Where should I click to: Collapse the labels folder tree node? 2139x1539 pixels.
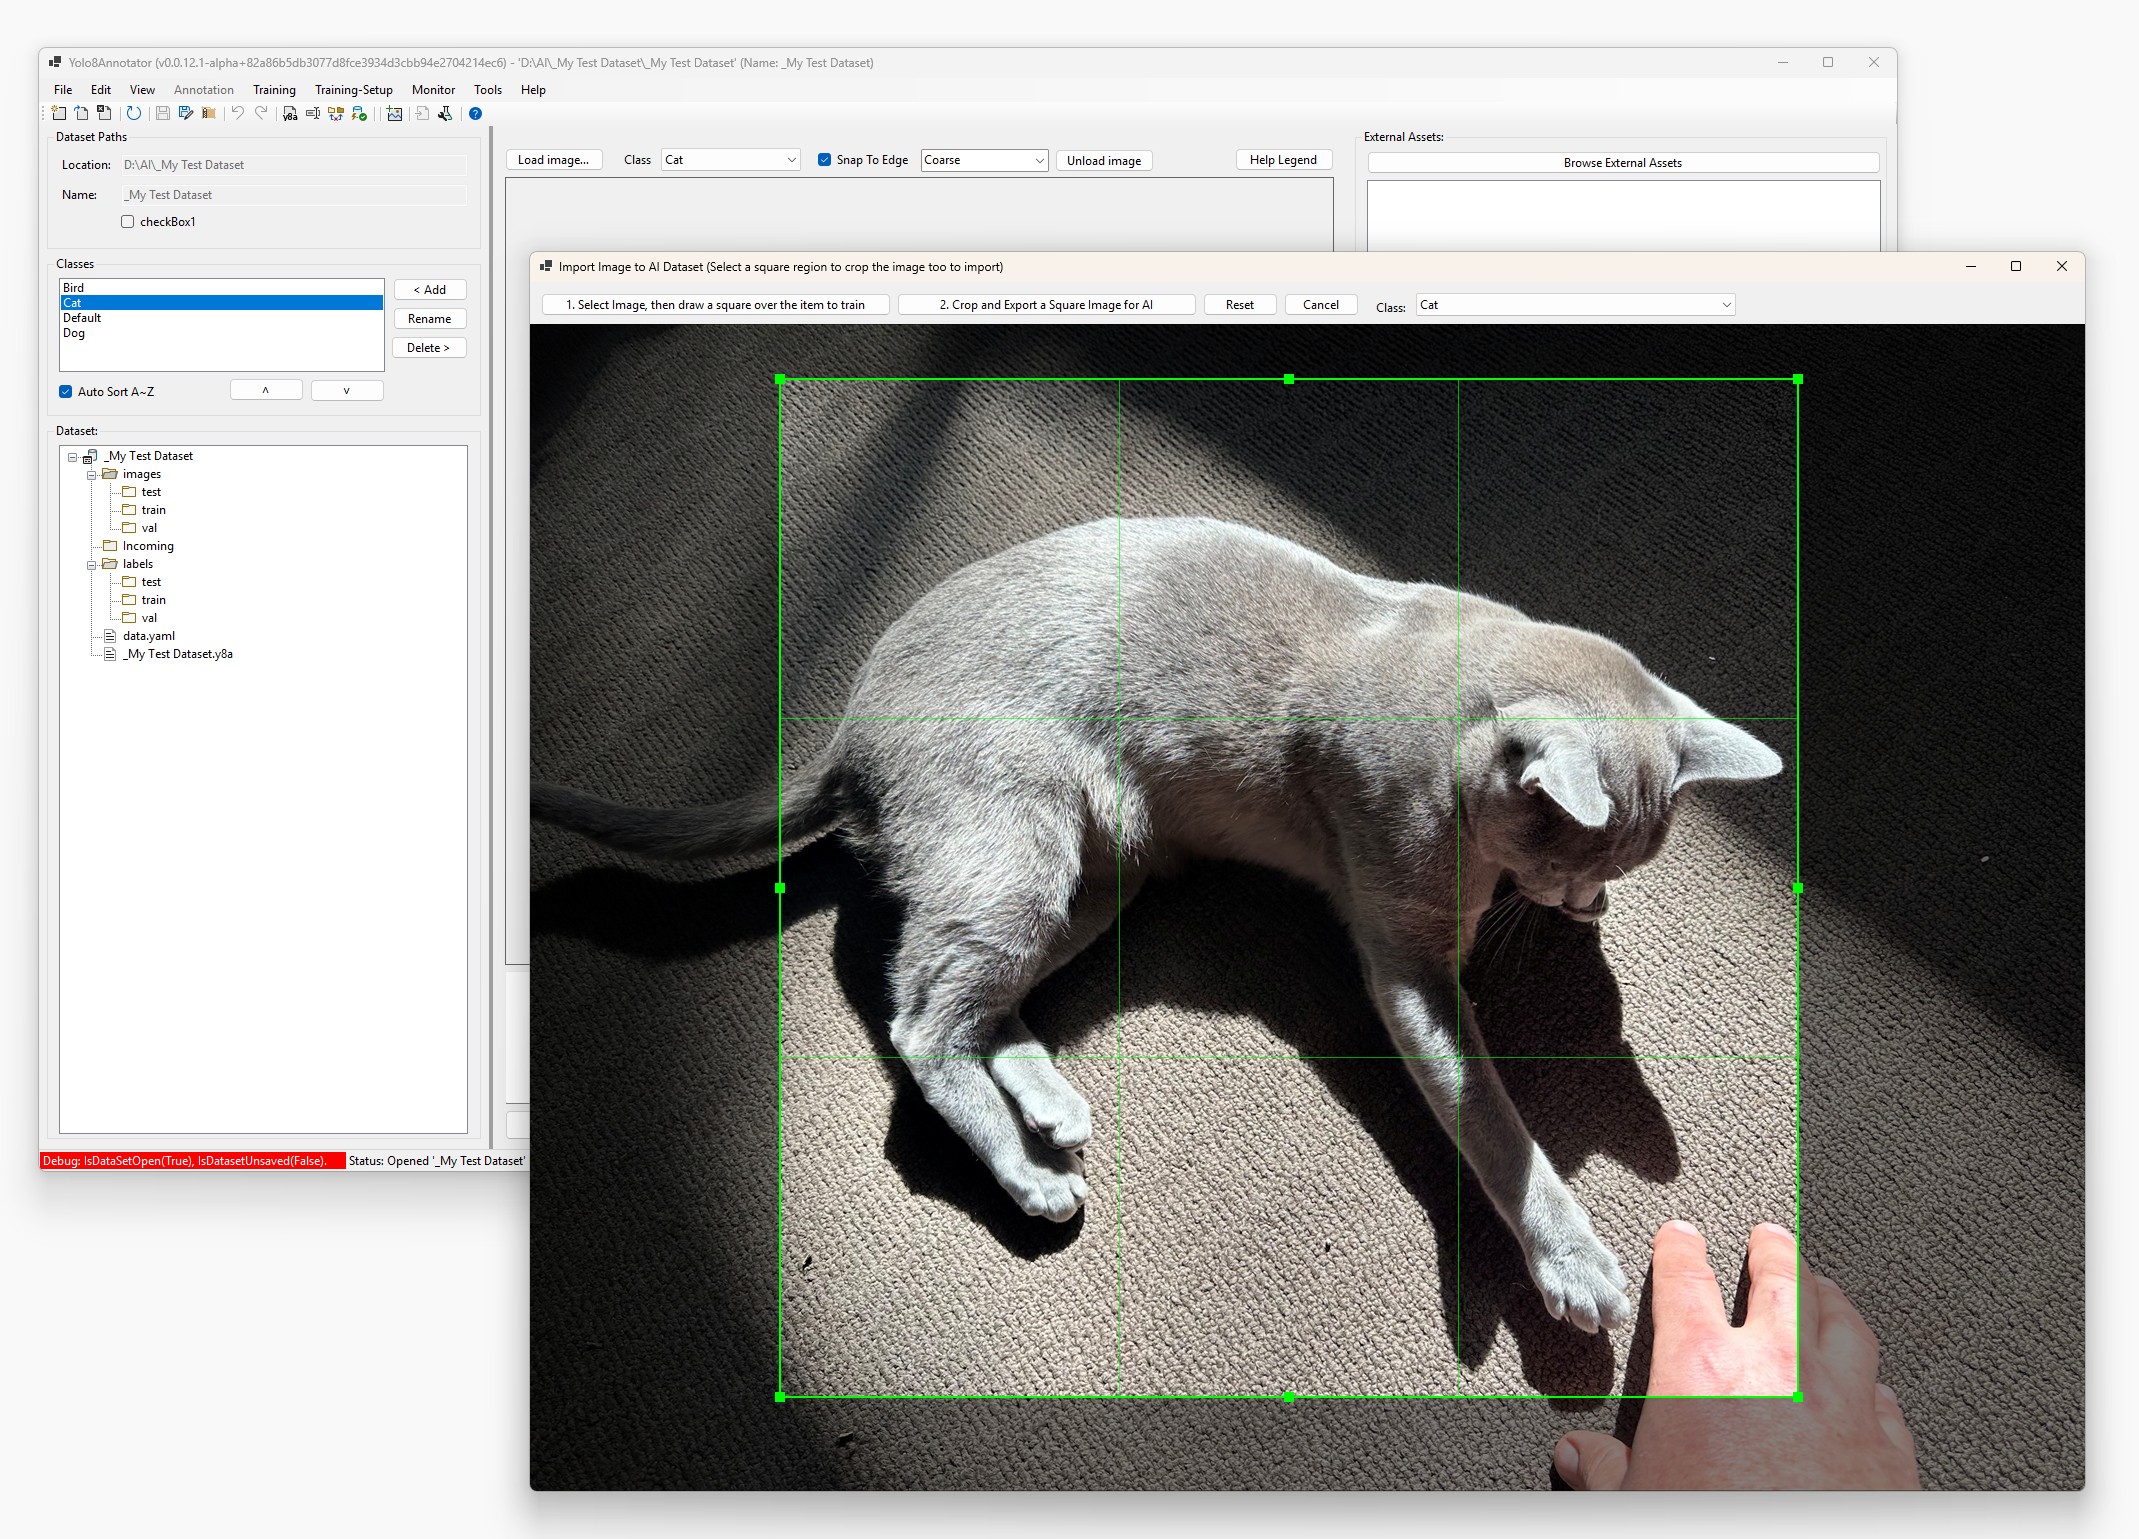(92, 565)
